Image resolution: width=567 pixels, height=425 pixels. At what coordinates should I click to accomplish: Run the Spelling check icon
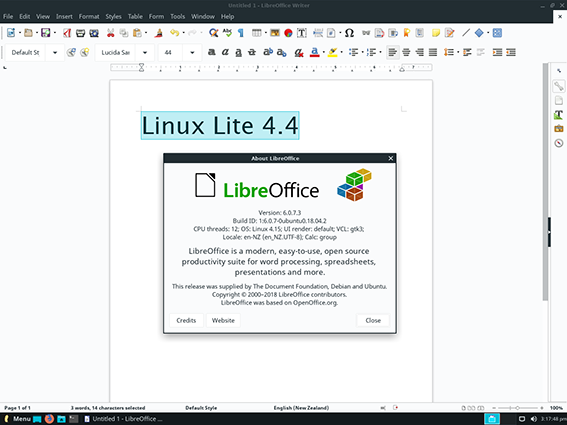coord(227,33)
